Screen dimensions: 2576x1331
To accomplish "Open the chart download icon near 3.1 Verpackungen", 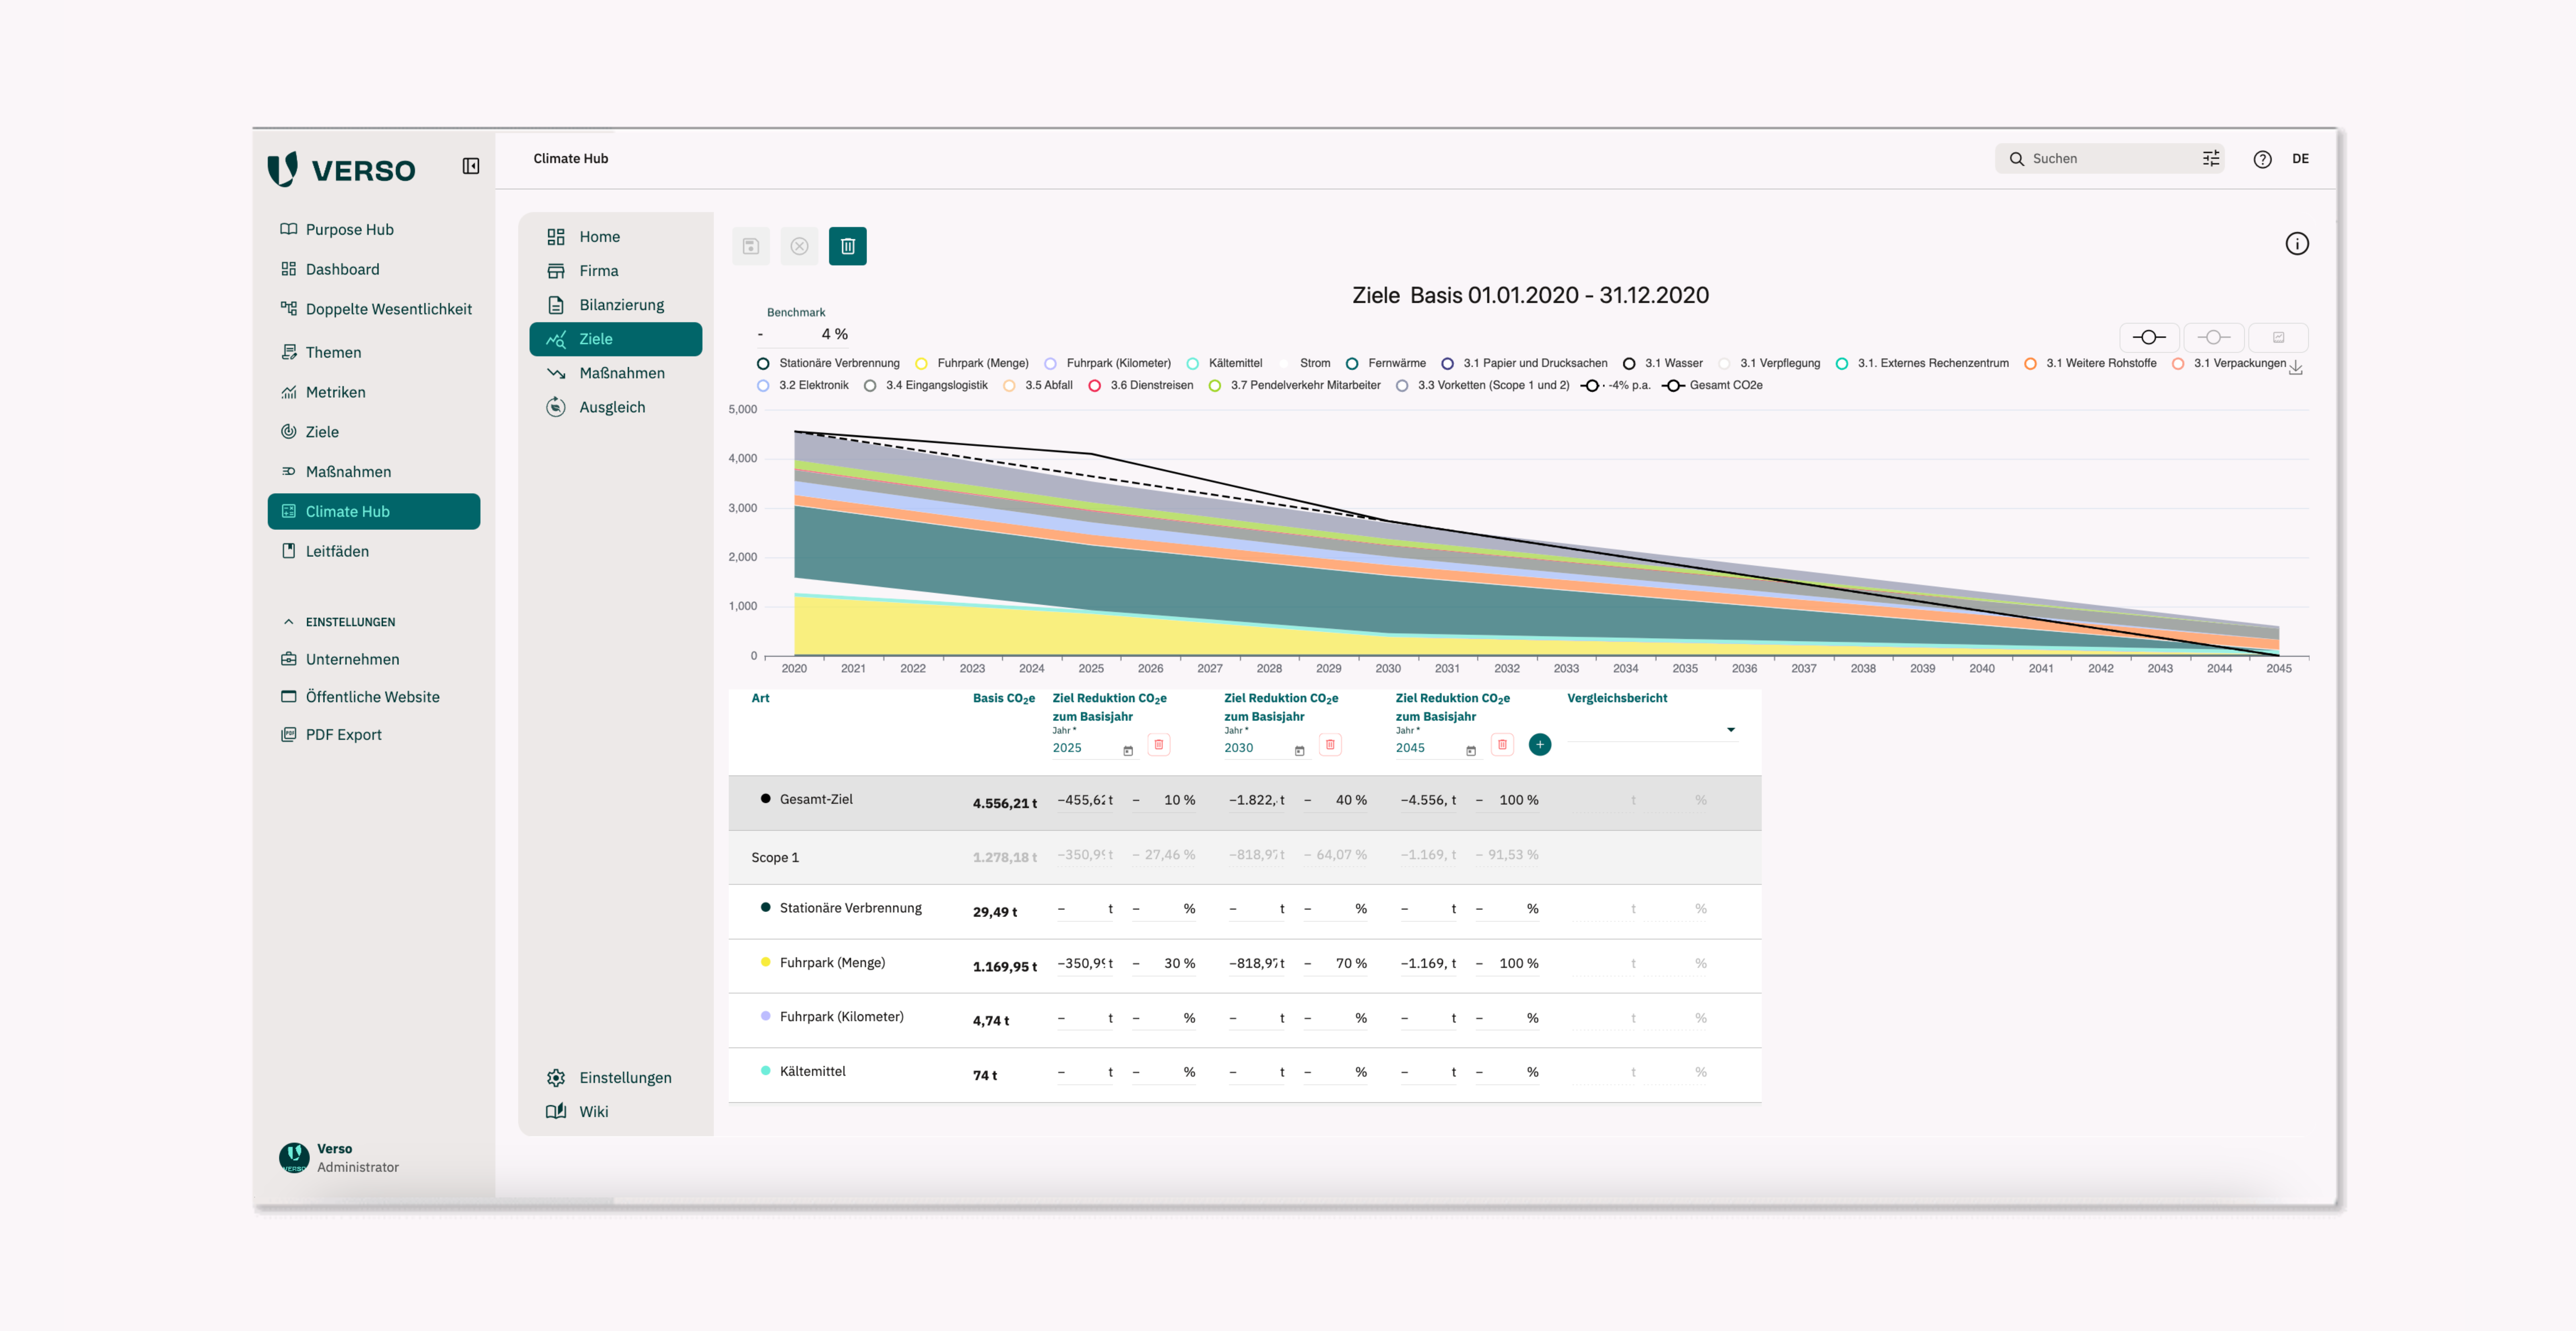I will [x=2296, y=368].
